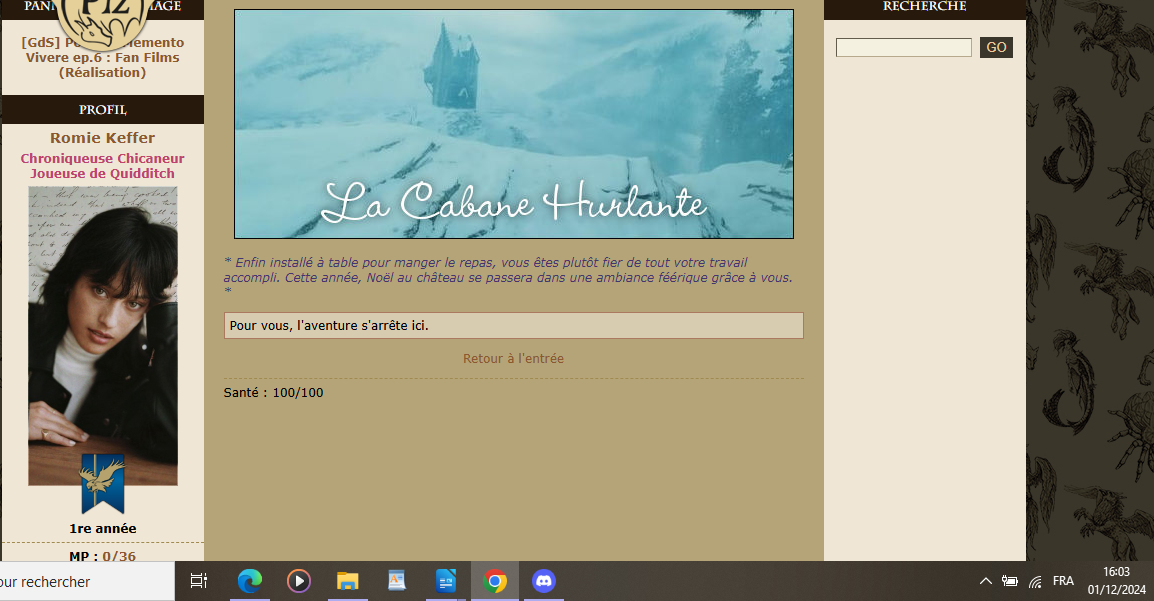The width and height of the screenshot is (1154, 601).
Task: Switch to Google Chrome in the taskbar
Action: point(495,581)
